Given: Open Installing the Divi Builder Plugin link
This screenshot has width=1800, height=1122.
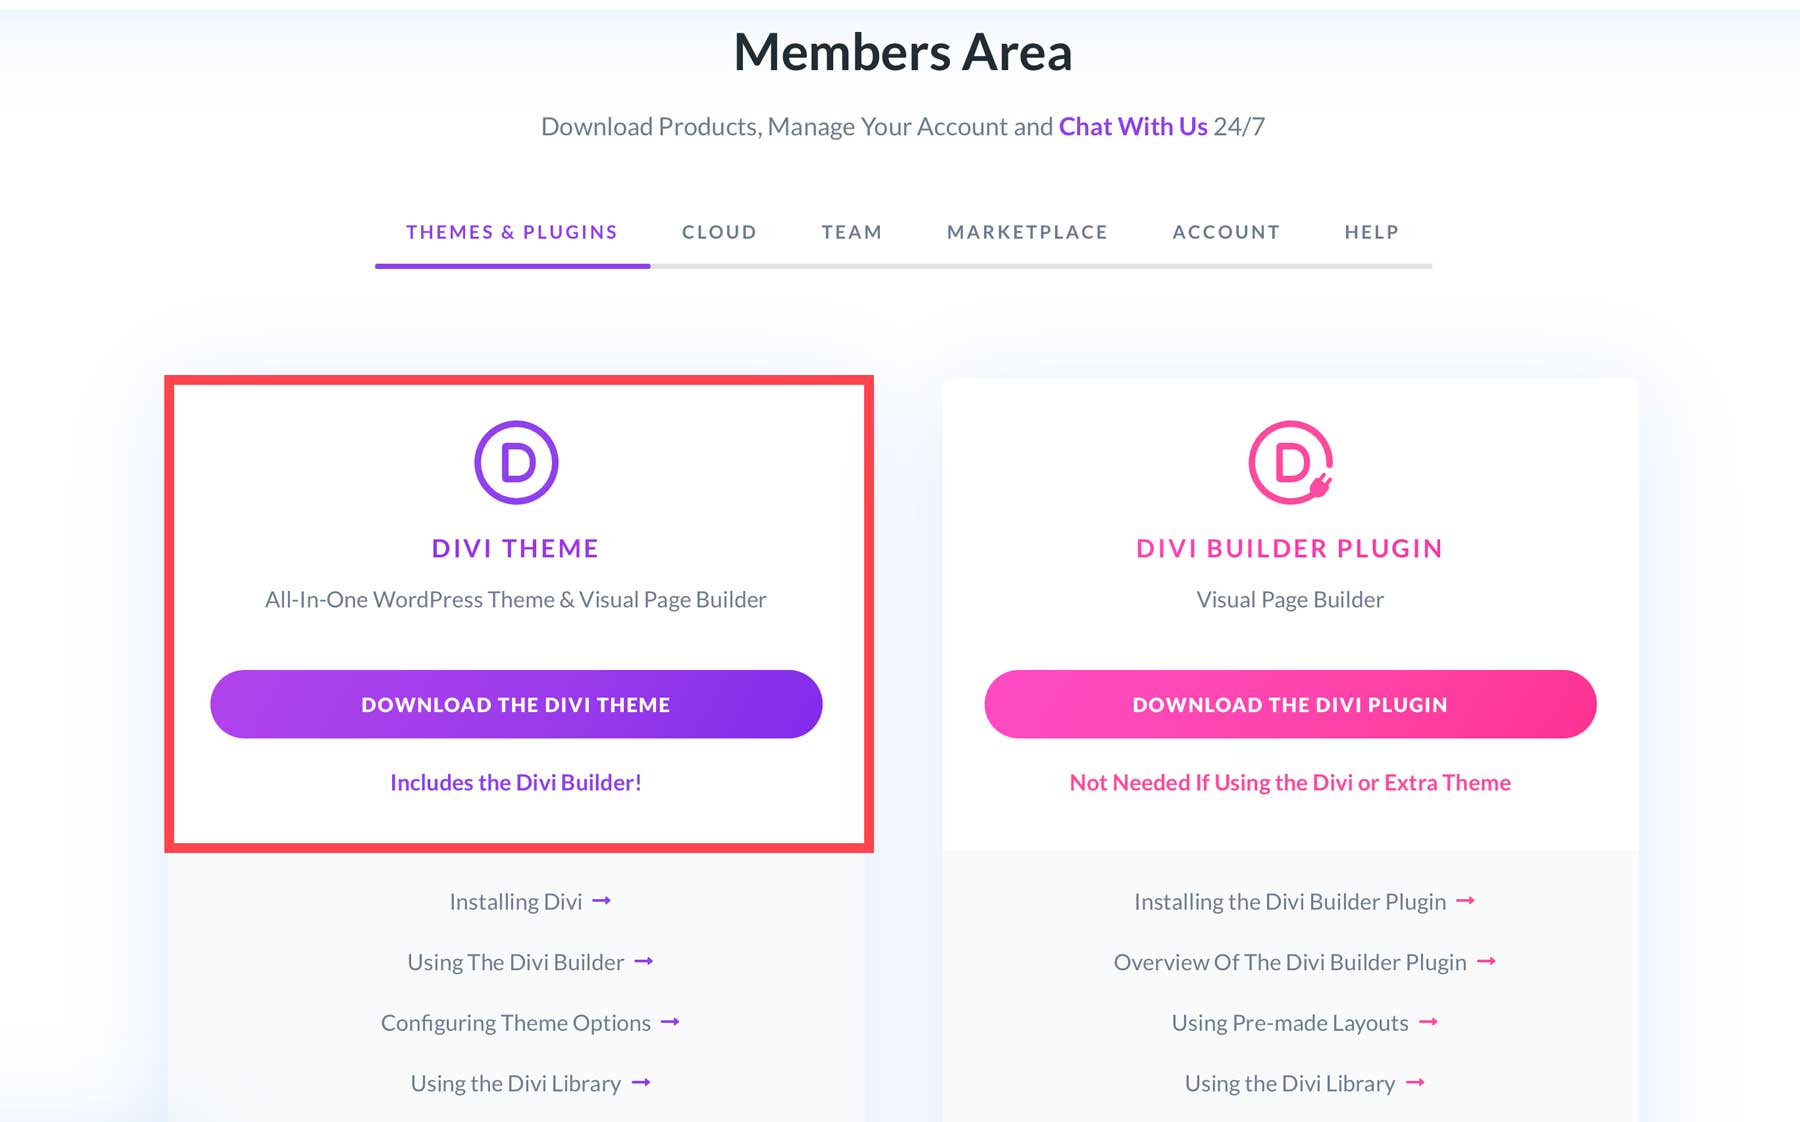Looking at the screenshot, I should coord(1304,901).
